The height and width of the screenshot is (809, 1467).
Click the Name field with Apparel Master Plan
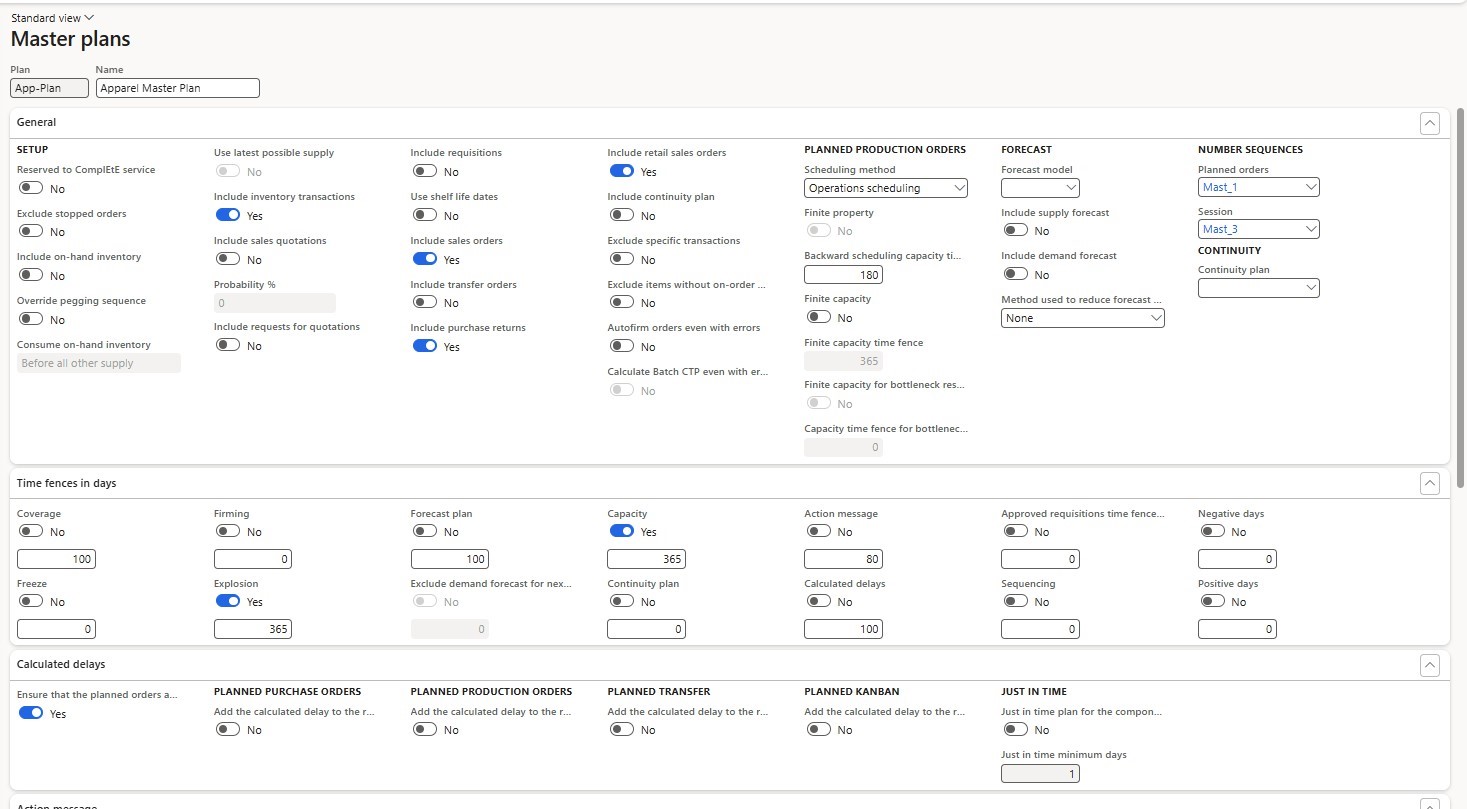click(177, 88)
